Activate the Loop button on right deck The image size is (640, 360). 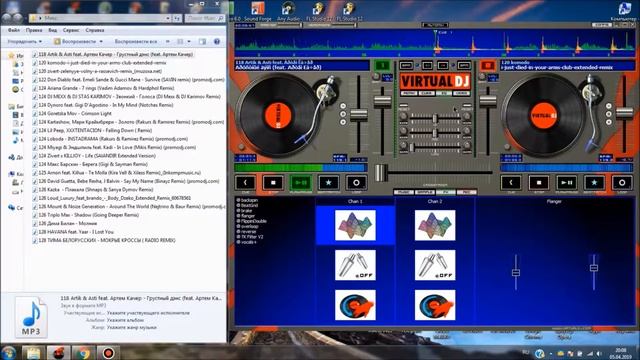622,183
